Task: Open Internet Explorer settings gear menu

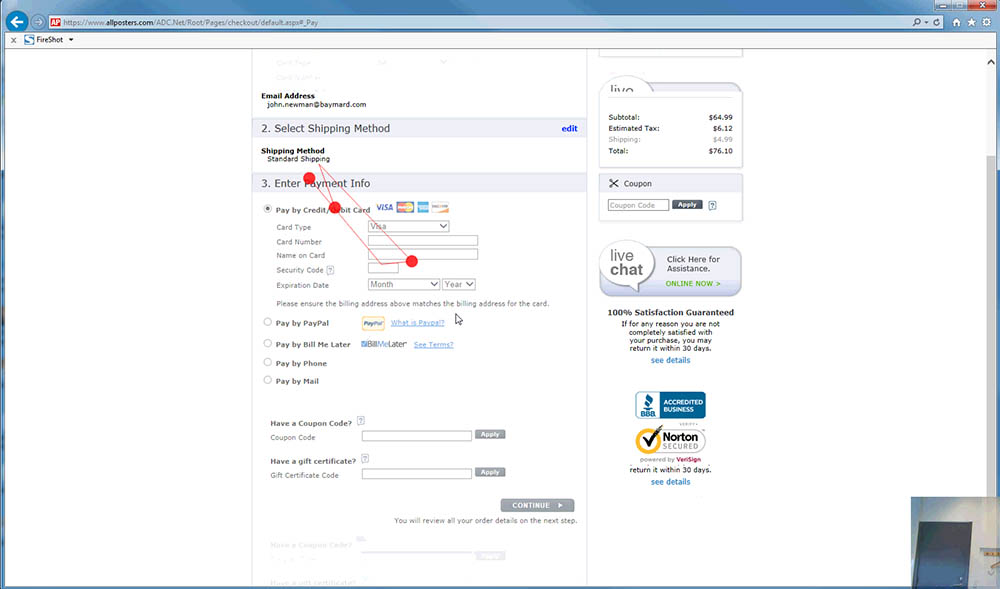Action: click(x=987, y=20)
